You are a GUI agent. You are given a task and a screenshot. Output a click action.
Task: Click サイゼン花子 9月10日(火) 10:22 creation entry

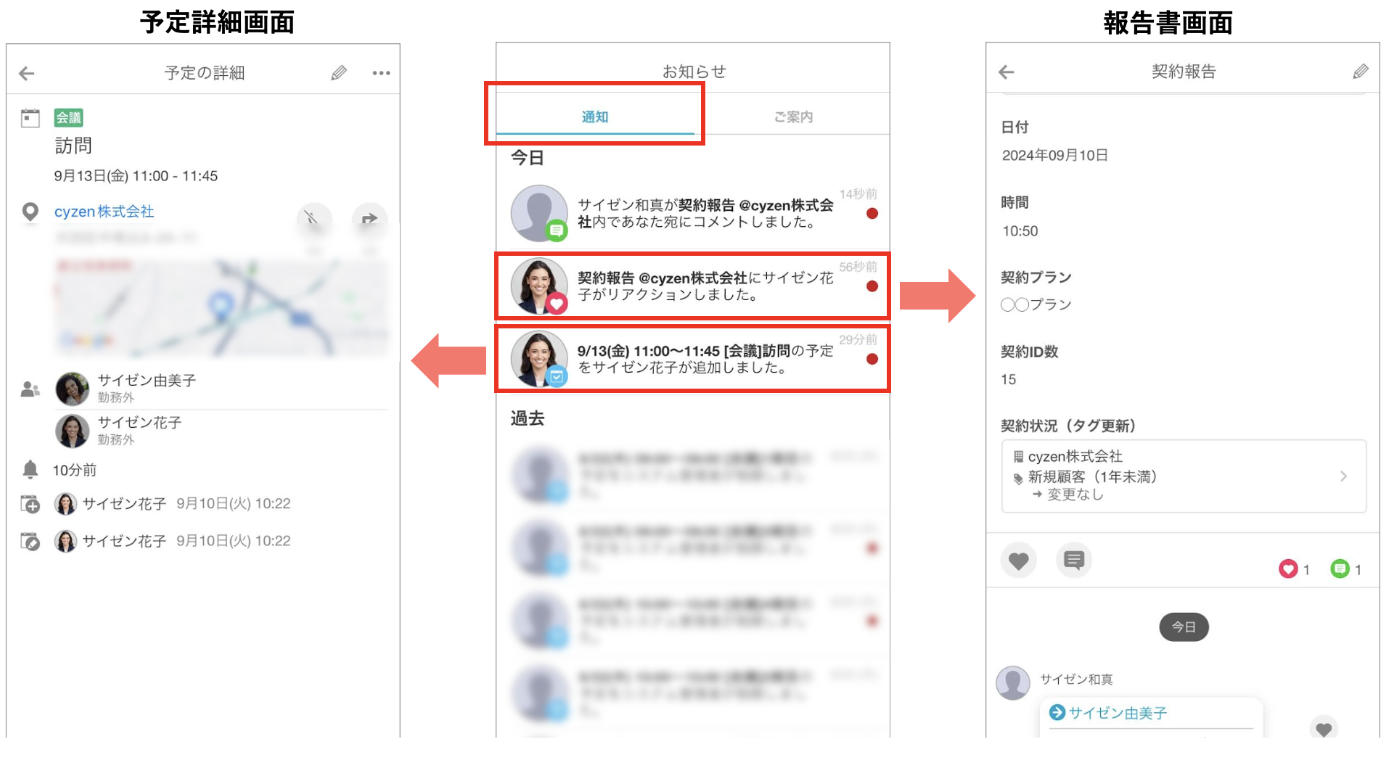[x=172, y=504]
